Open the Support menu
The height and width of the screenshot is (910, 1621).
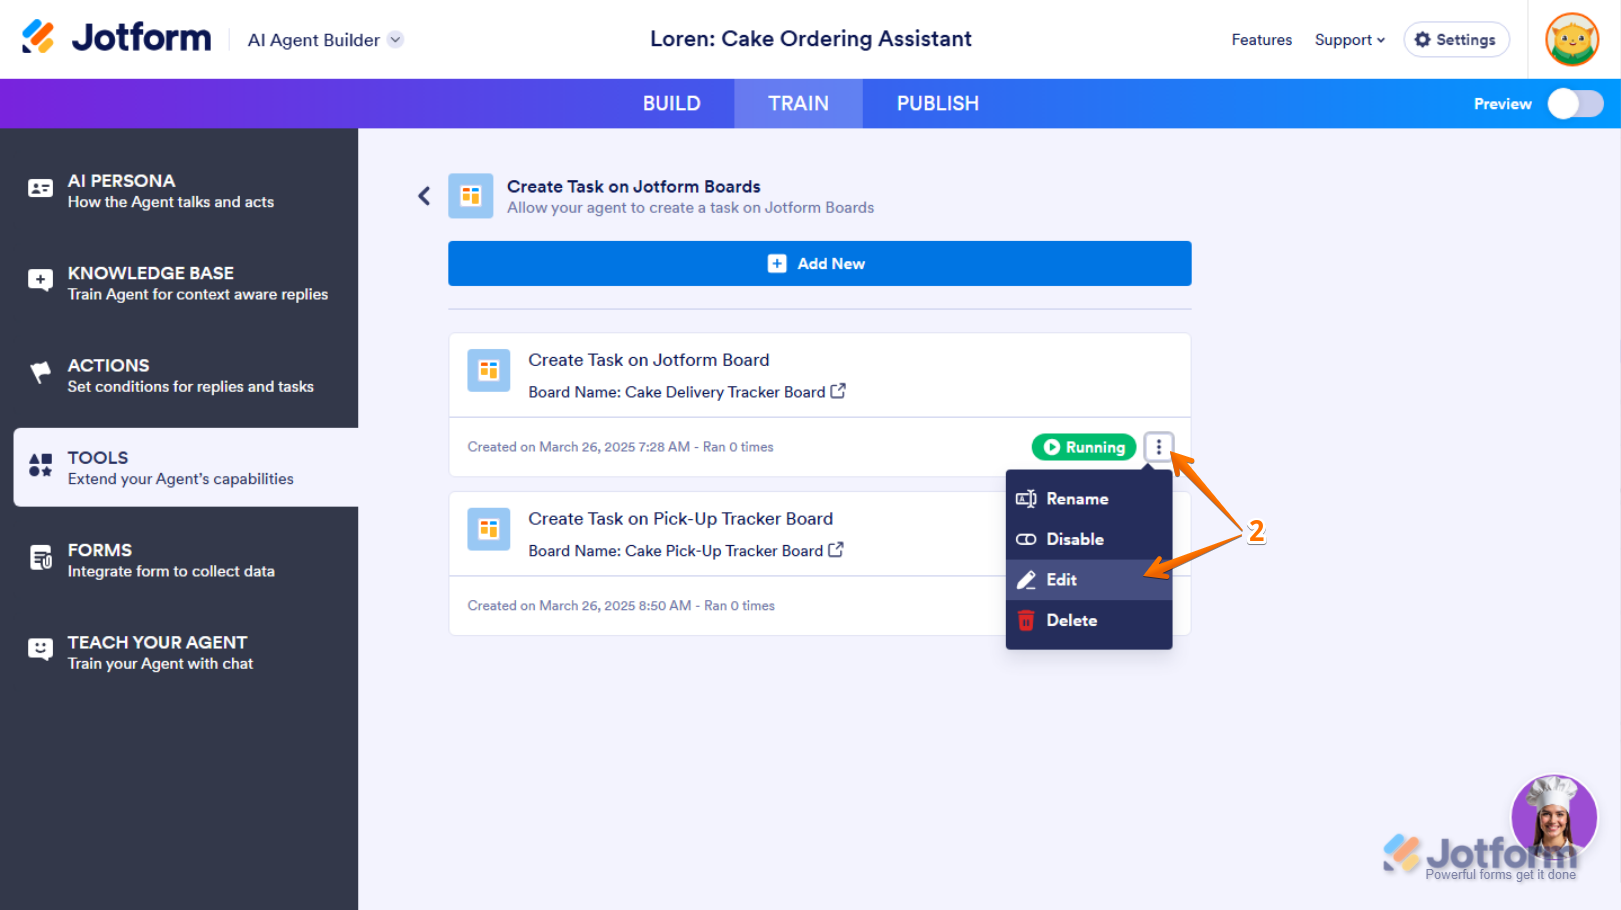point(1350,40)
